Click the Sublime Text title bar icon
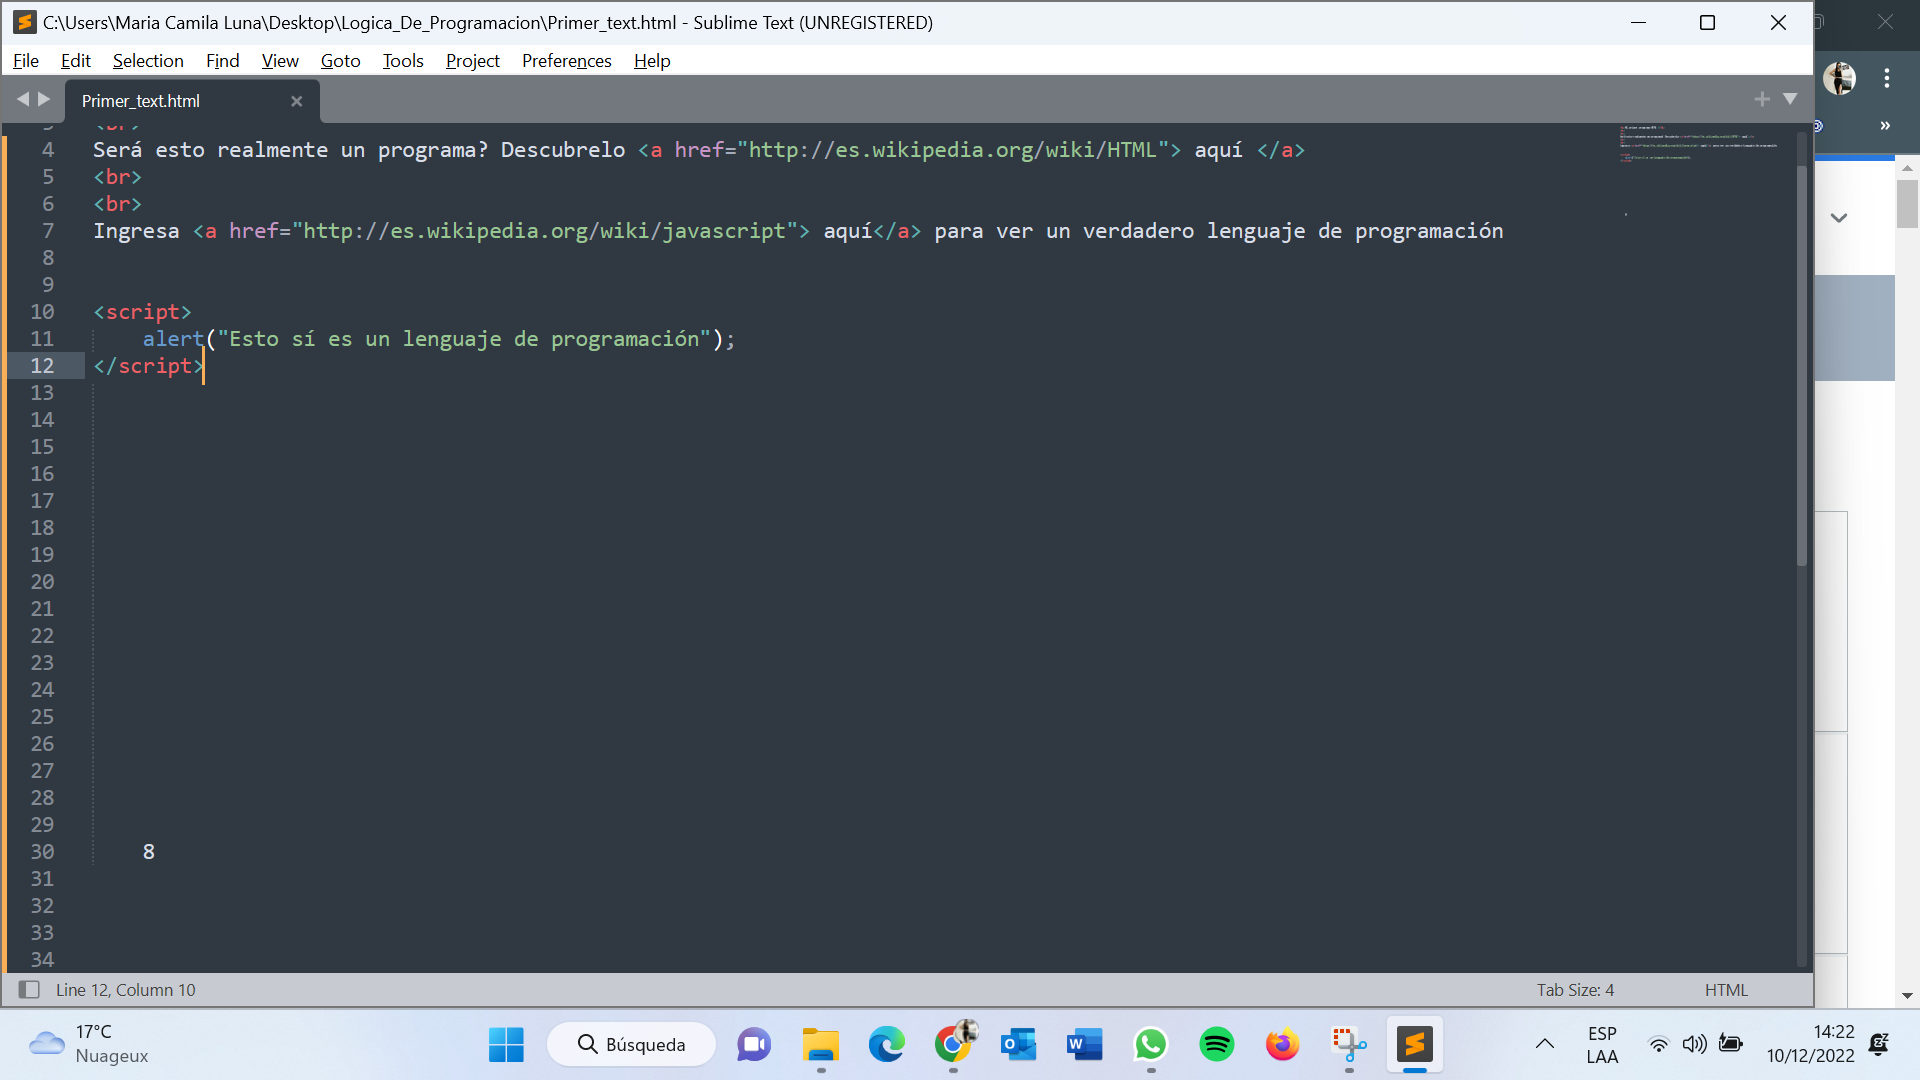Screen dimensions: 1920x1080 24,22
